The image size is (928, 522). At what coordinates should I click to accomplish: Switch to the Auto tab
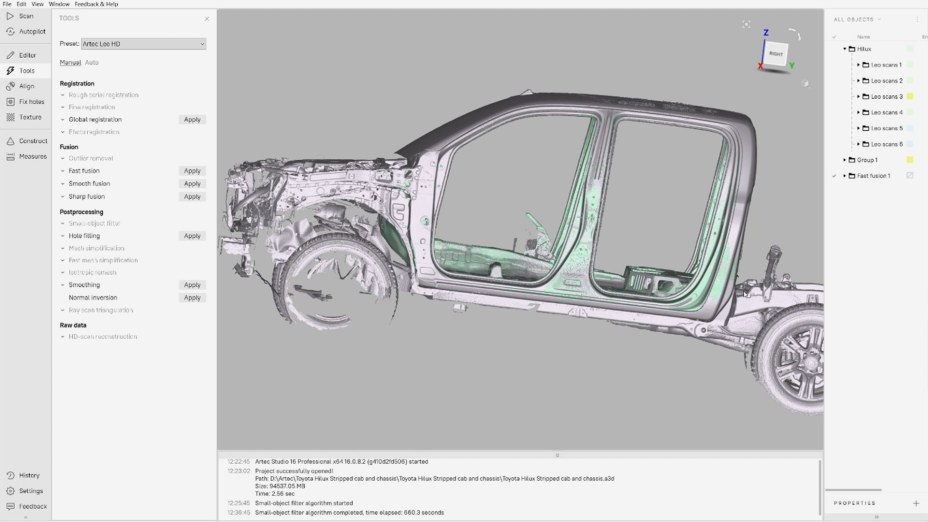coord(91,62)
